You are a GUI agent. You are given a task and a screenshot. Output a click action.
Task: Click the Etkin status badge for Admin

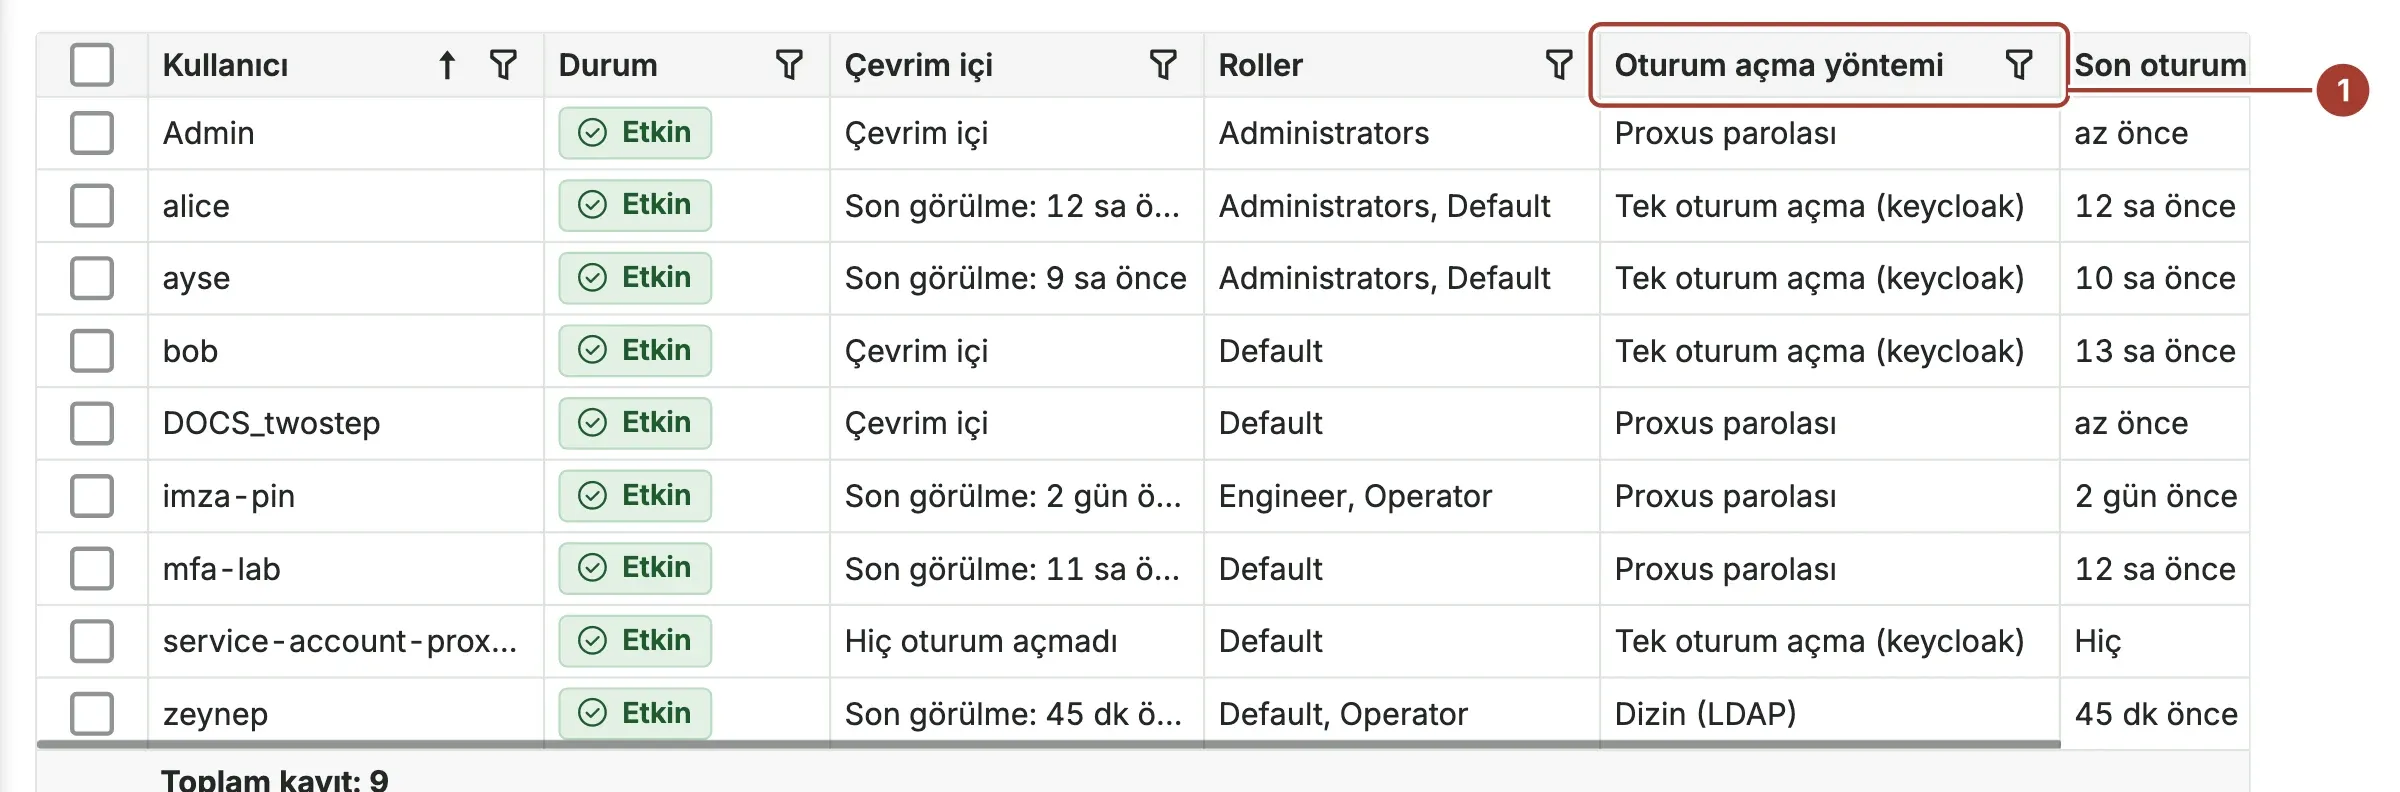pyautogui.click(x=635, y=133)
